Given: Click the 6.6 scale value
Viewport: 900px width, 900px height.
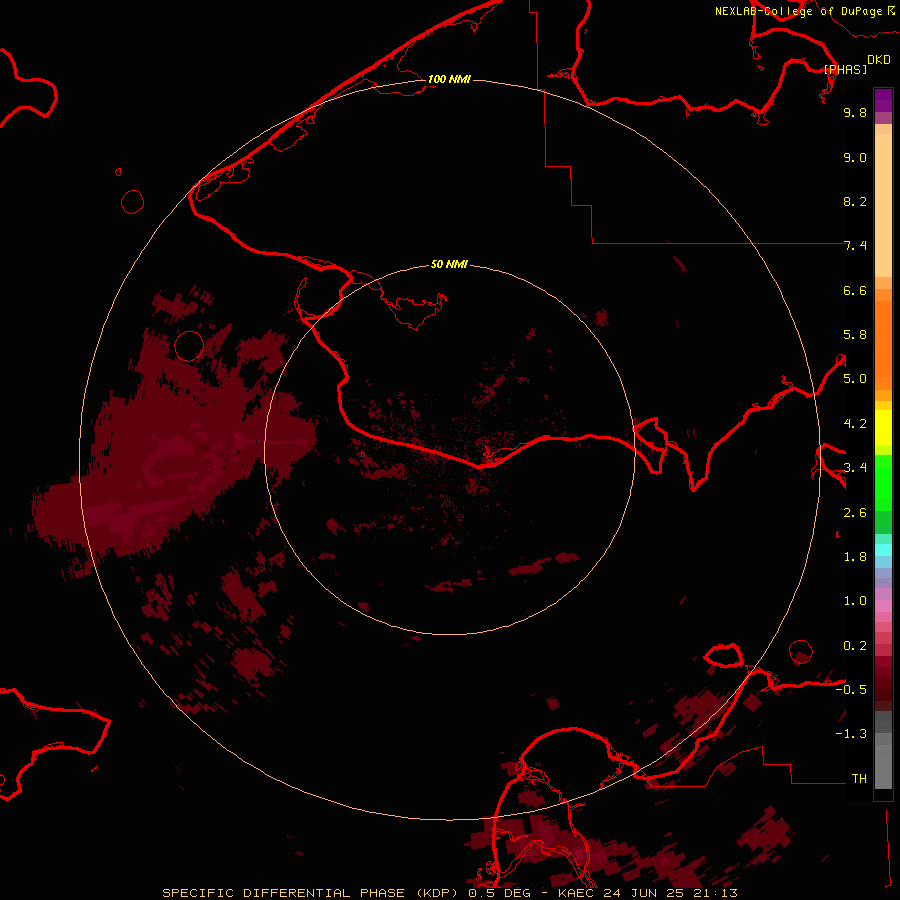Looking at the screenshot, I should pos(855,290).
